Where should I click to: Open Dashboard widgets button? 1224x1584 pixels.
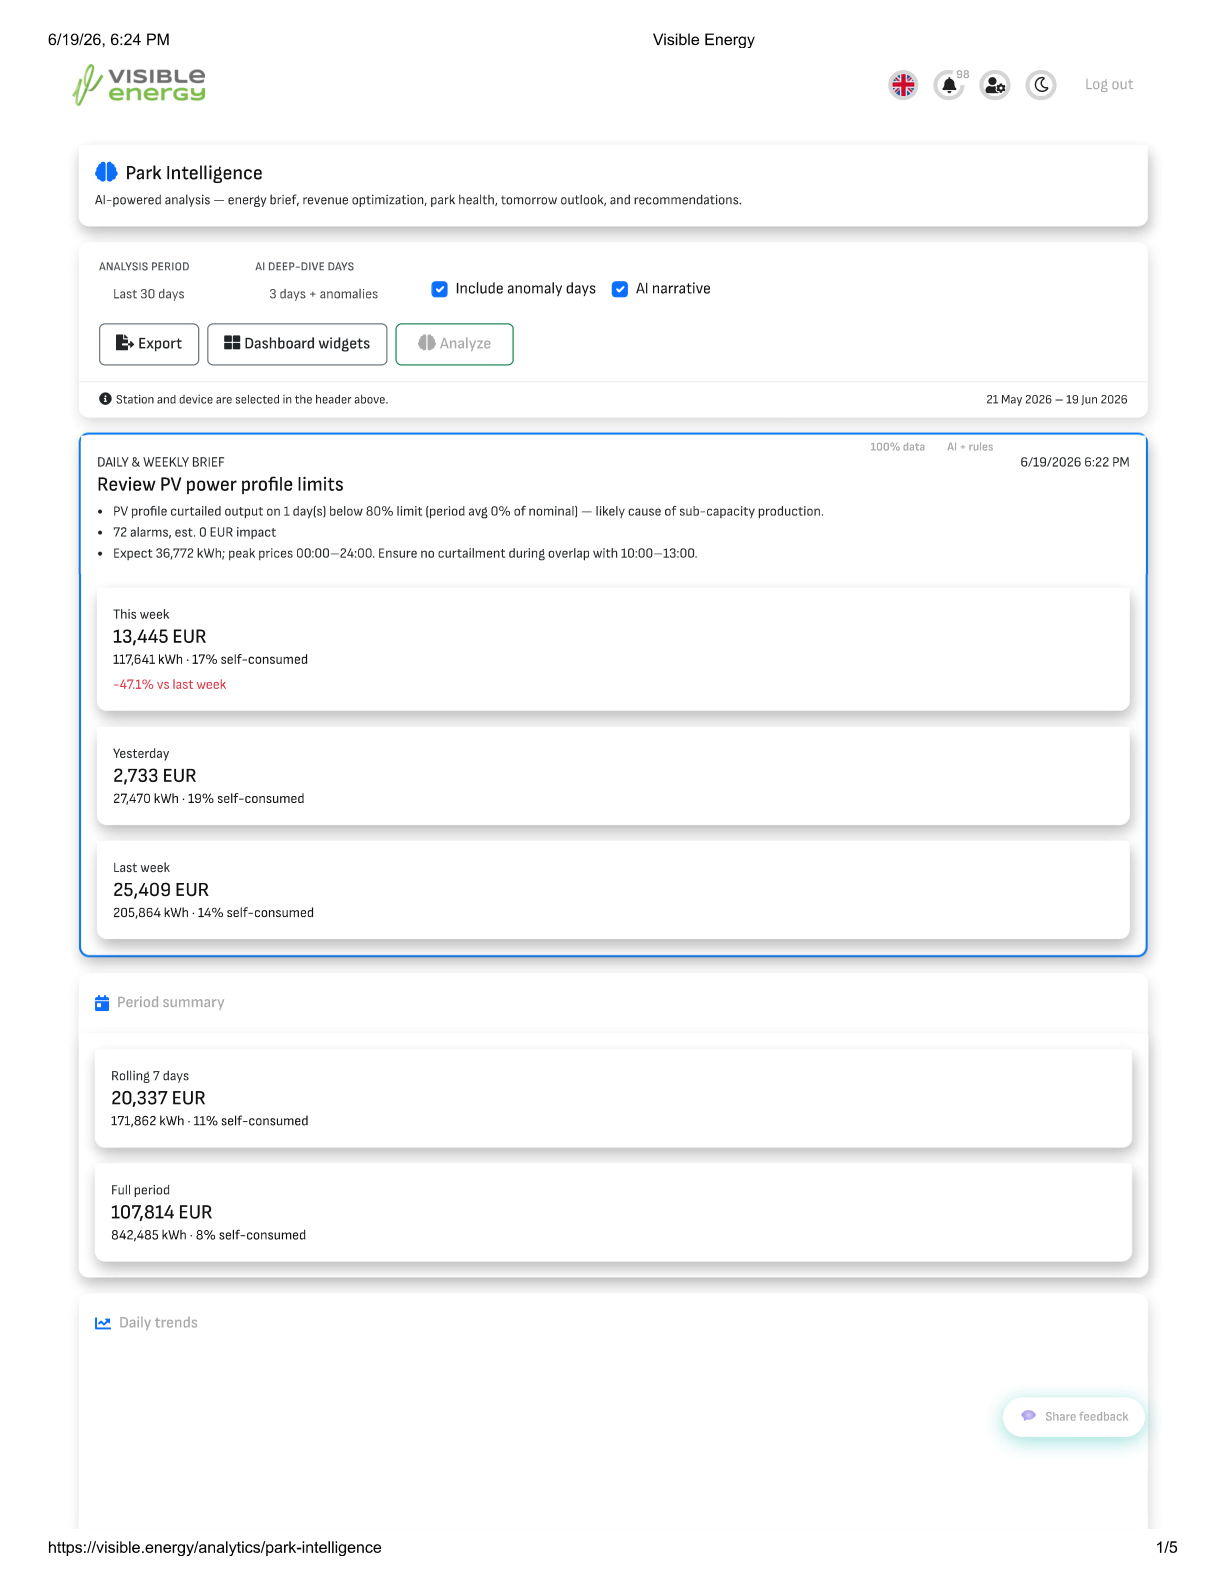click(x=297, y=344)
